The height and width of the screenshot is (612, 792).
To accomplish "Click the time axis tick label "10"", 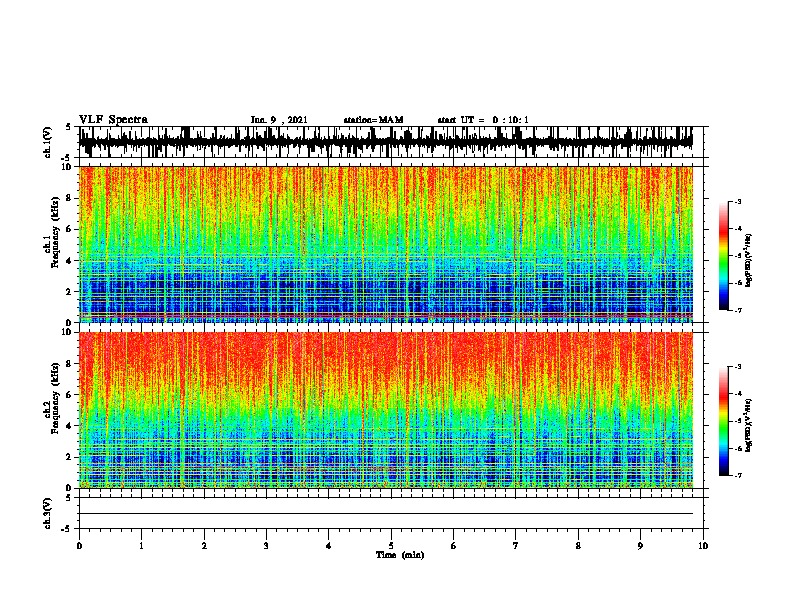I will pos(703,546).
